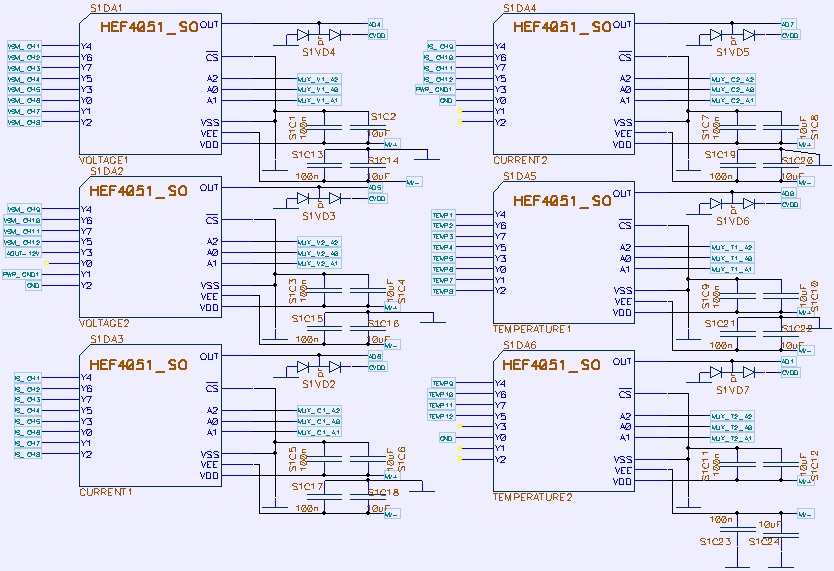Select the MUX_V1_A2 net label
834x571 pixels.
pos(318,79)
